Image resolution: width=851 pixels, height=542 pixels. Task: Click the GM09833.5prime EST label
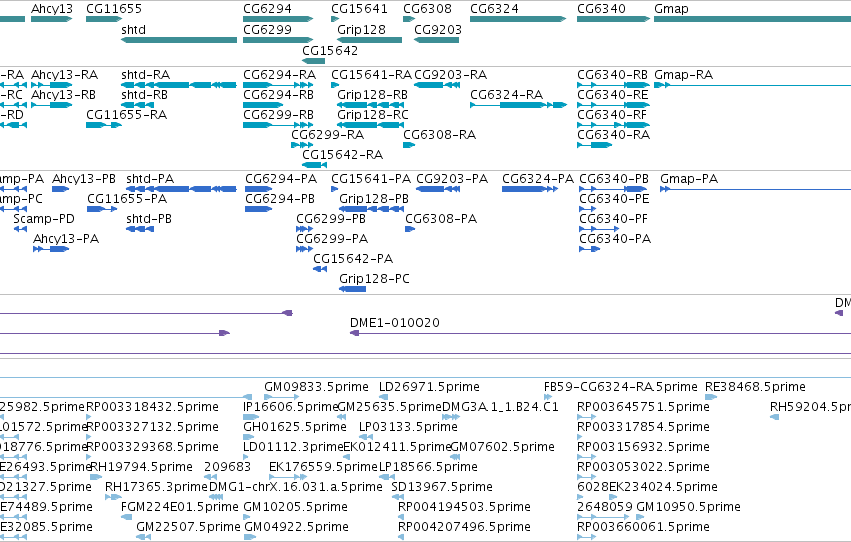(316, 387)
